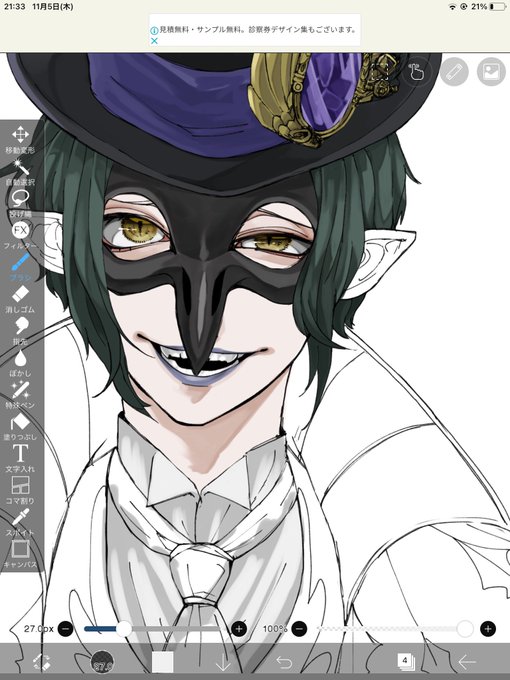Select the Blur tool (ぼかし)
Viewport: 510px width, 680px height.
pos(20,363)
